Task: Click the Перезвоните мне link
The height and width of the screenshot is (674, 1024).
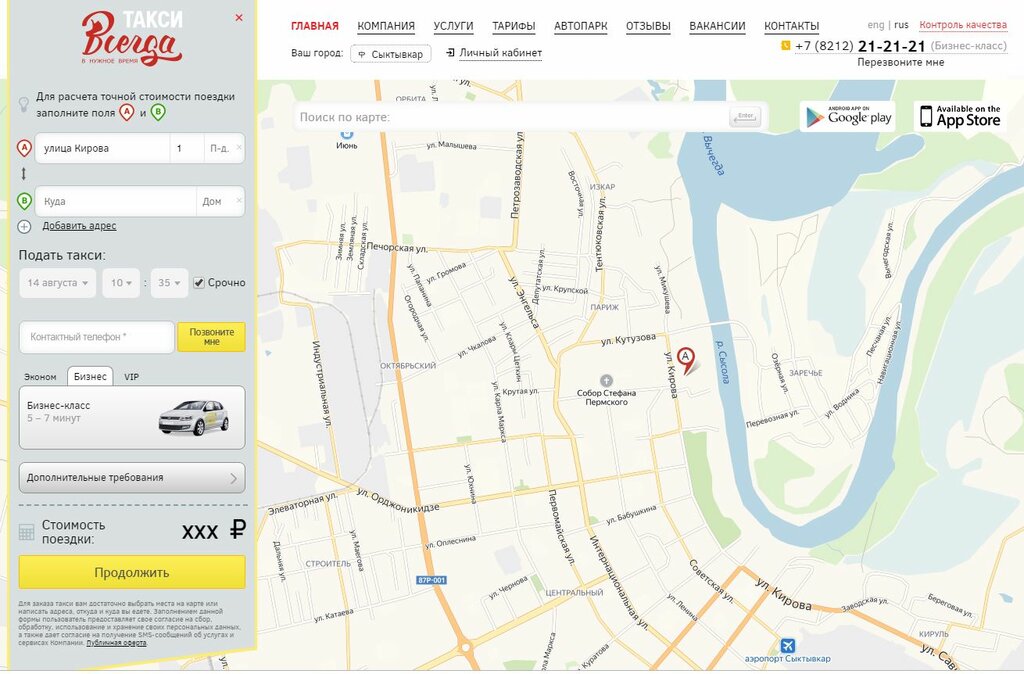Action: pos(901,62)
